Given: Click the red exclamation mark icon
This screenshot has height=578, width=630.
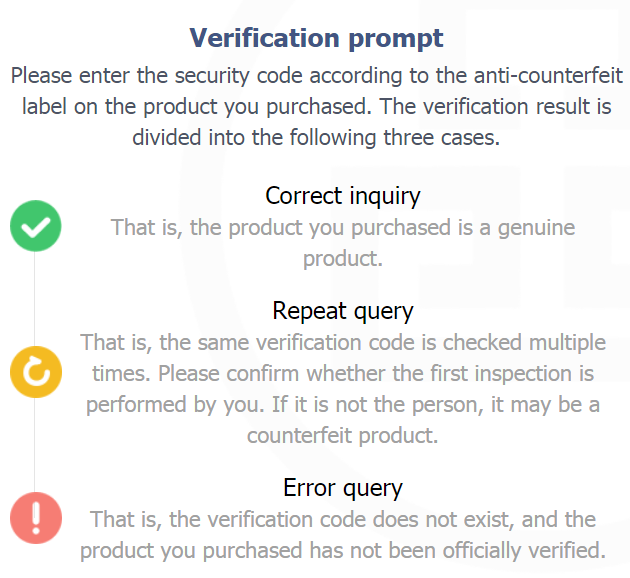Looking at the screenshot, I should [36, 518].
